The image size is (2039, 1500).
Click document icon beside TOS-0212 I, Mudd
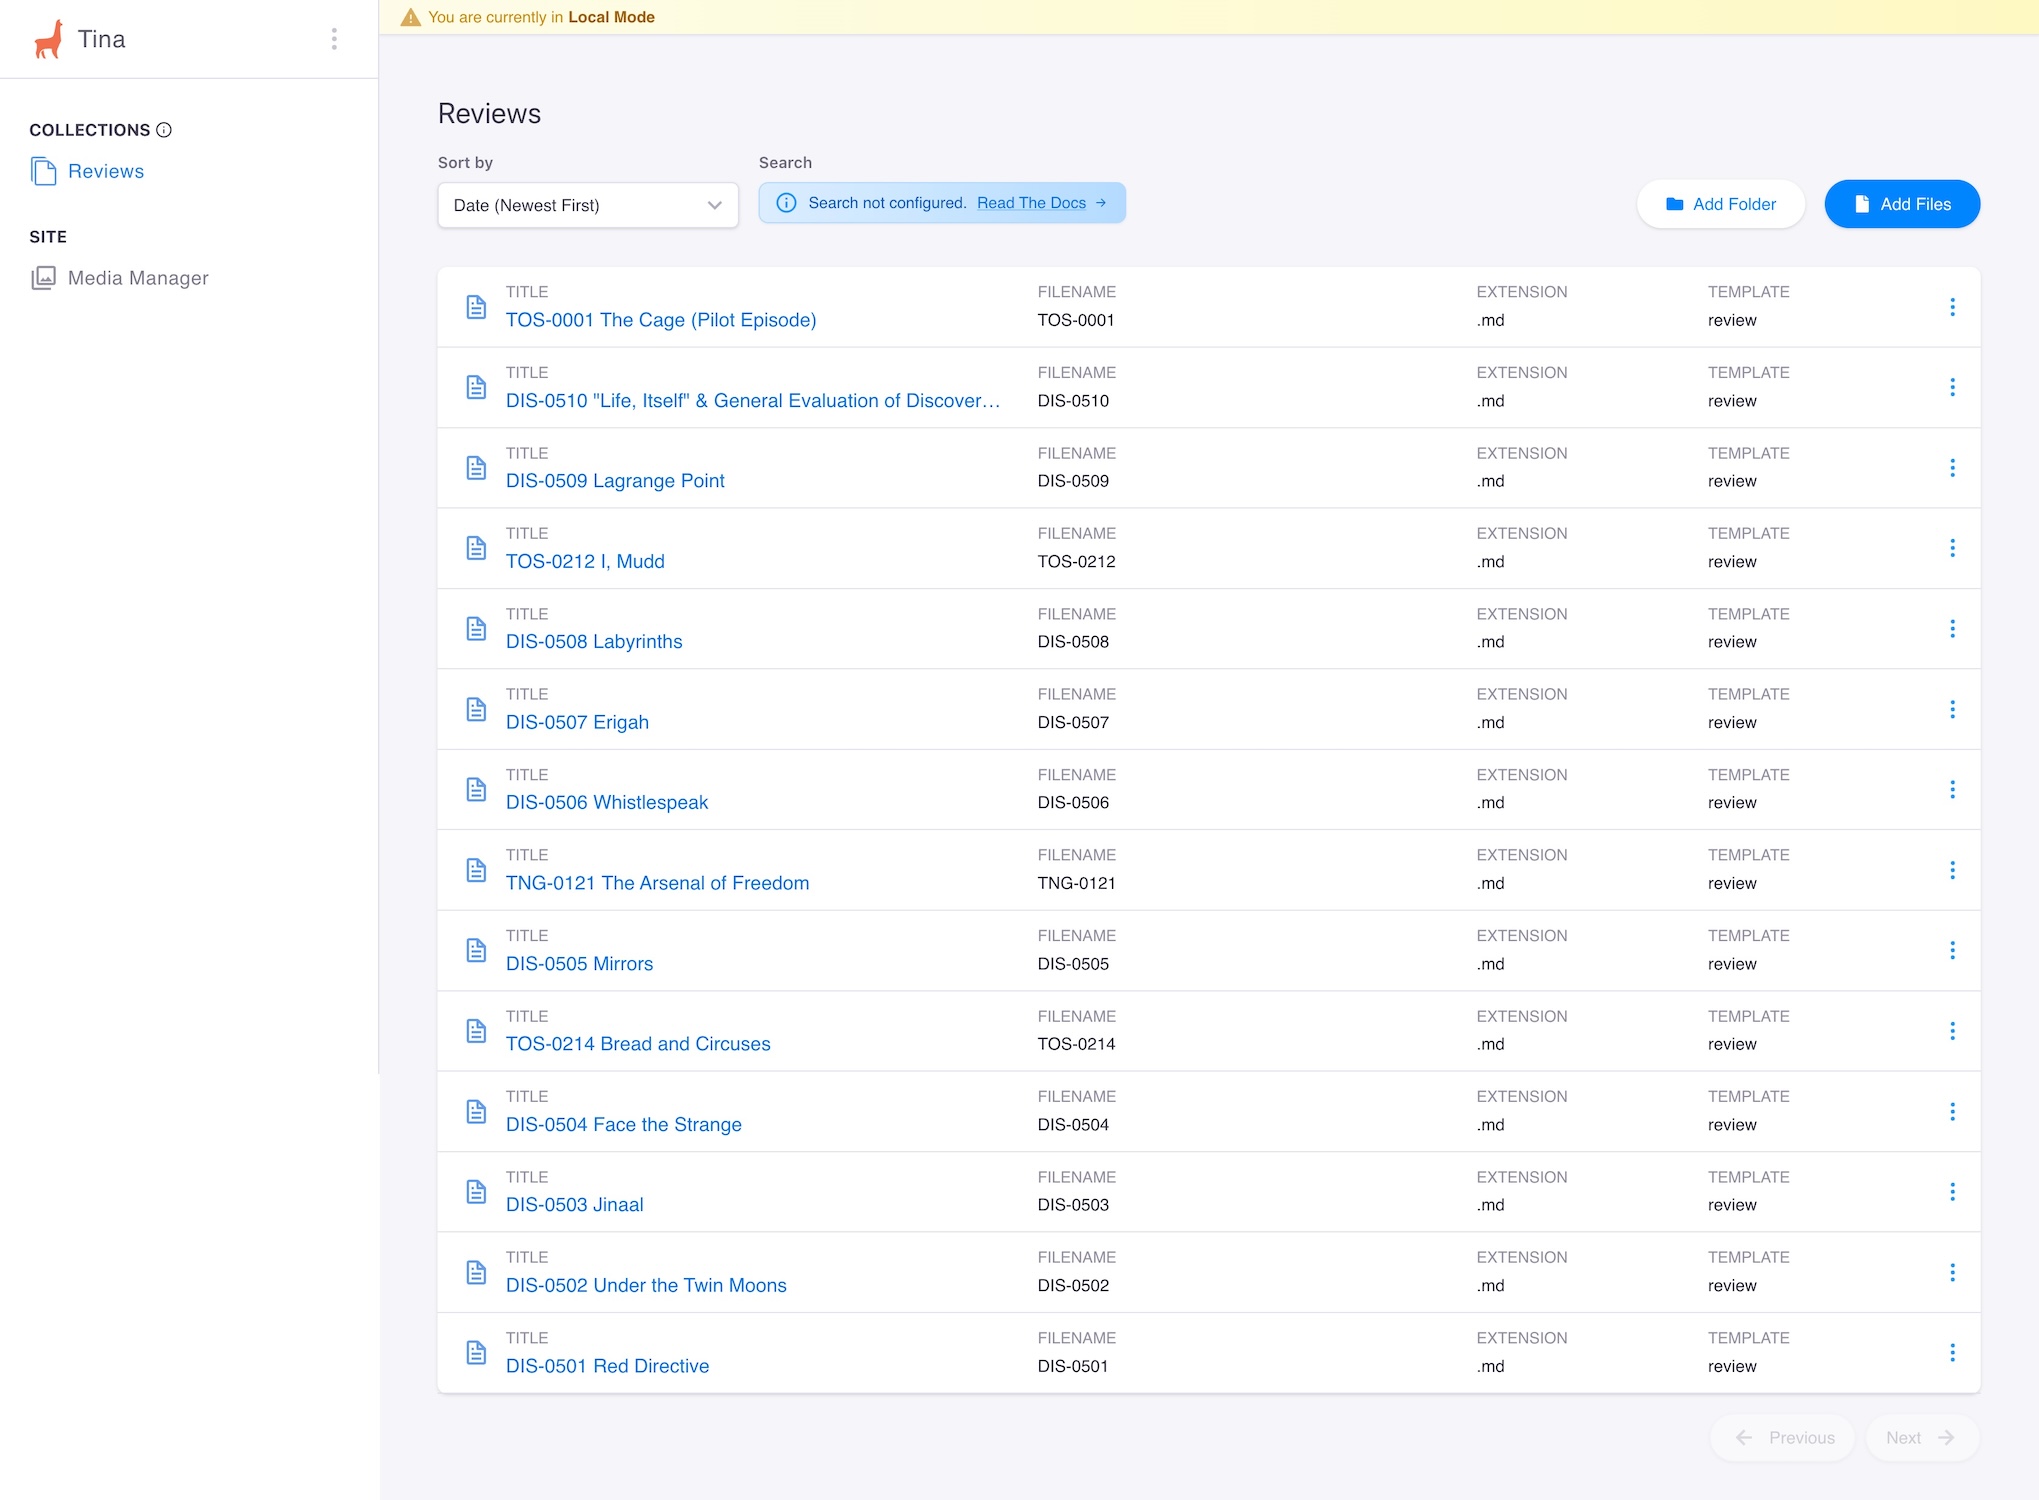click(x=477, y=548)
